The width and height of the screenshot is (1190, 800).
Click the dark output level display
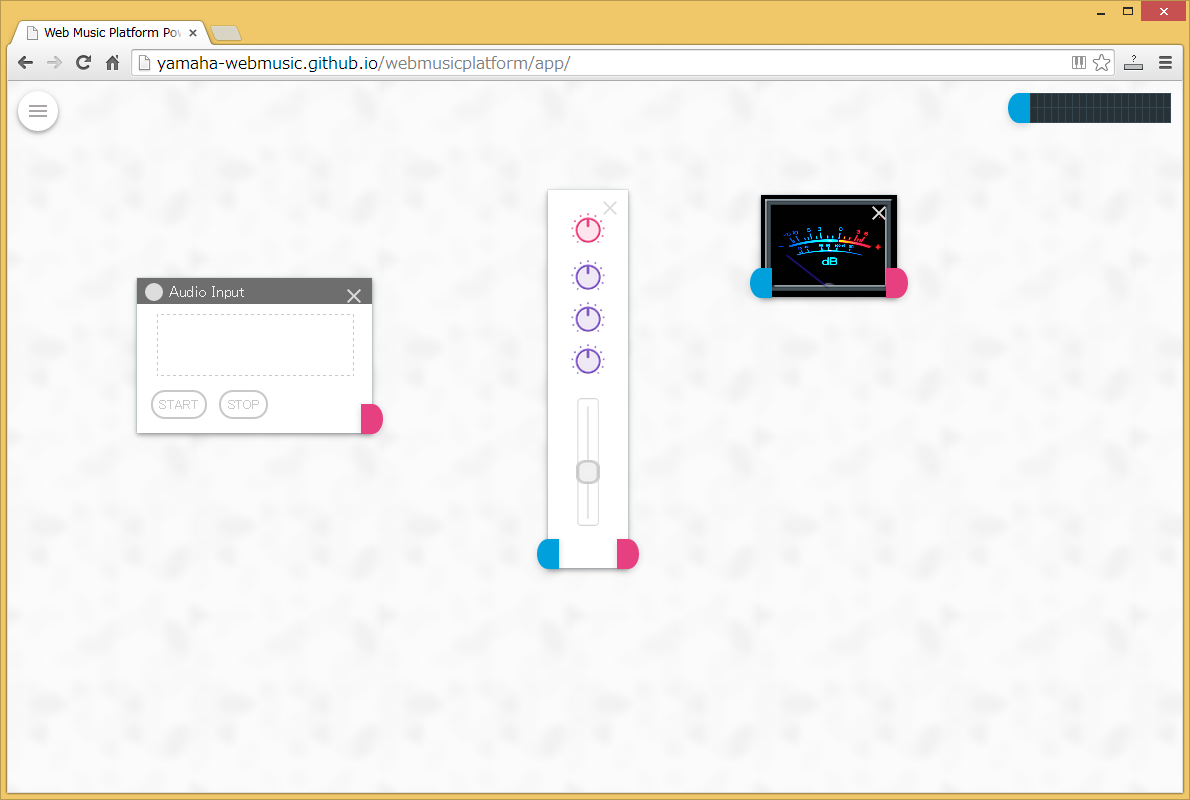coord(1100,108)
